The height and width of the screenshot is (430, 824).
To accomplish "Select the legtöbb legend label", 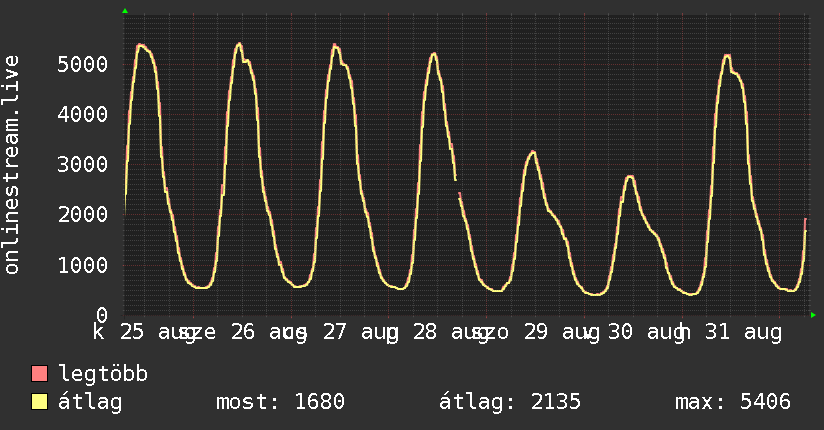I will [103, 374].
